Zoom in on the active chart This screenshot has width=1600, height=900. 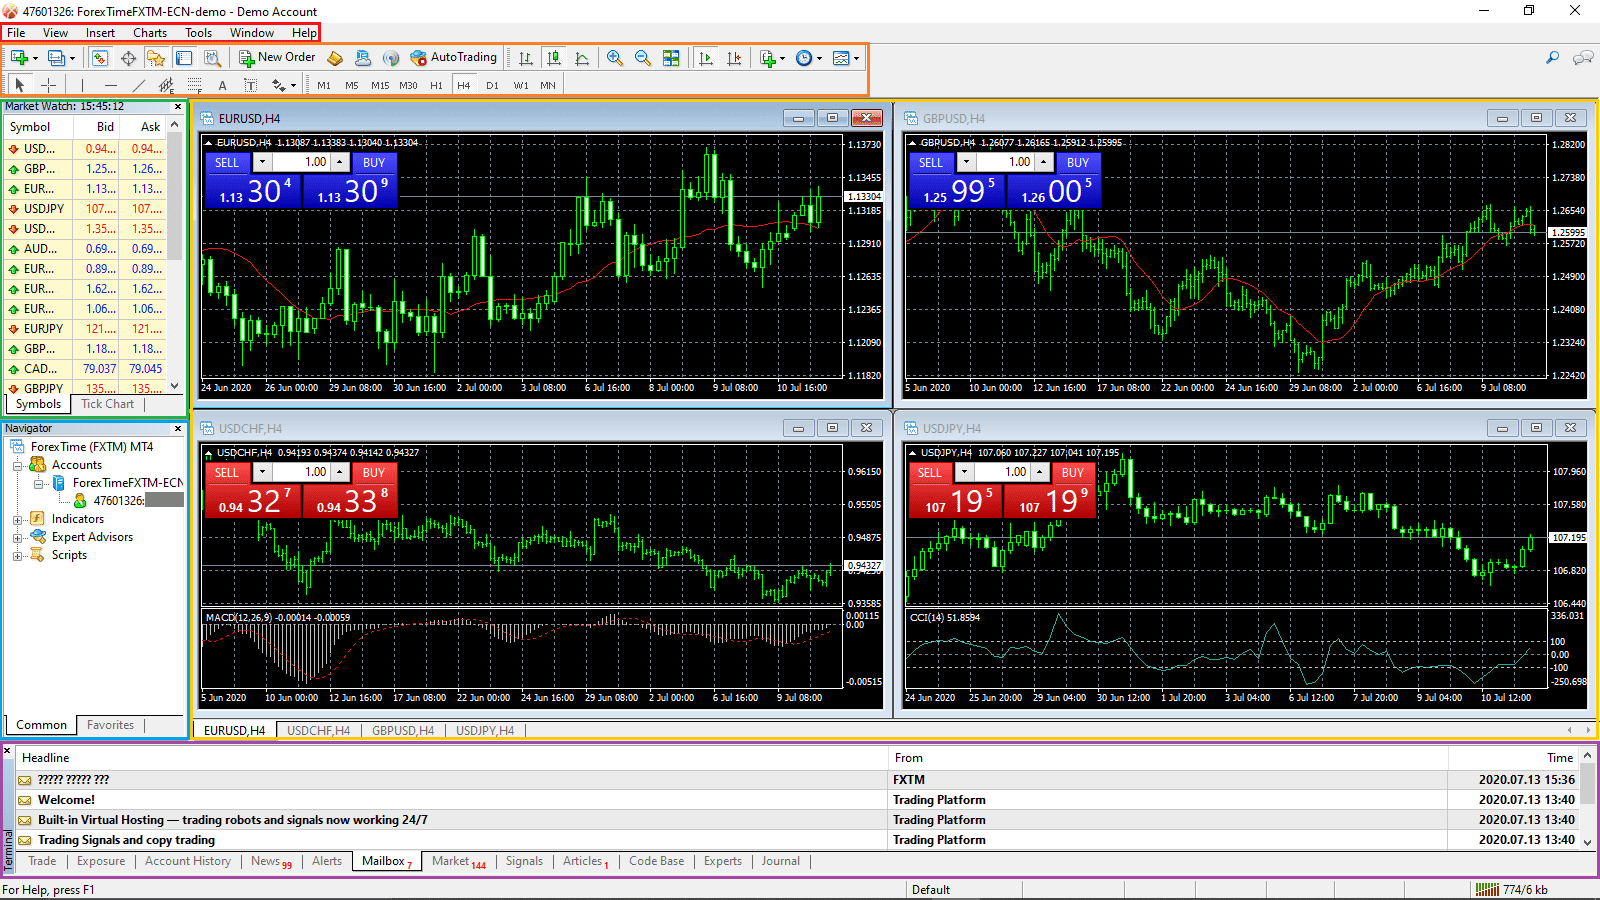click(615, 57)
